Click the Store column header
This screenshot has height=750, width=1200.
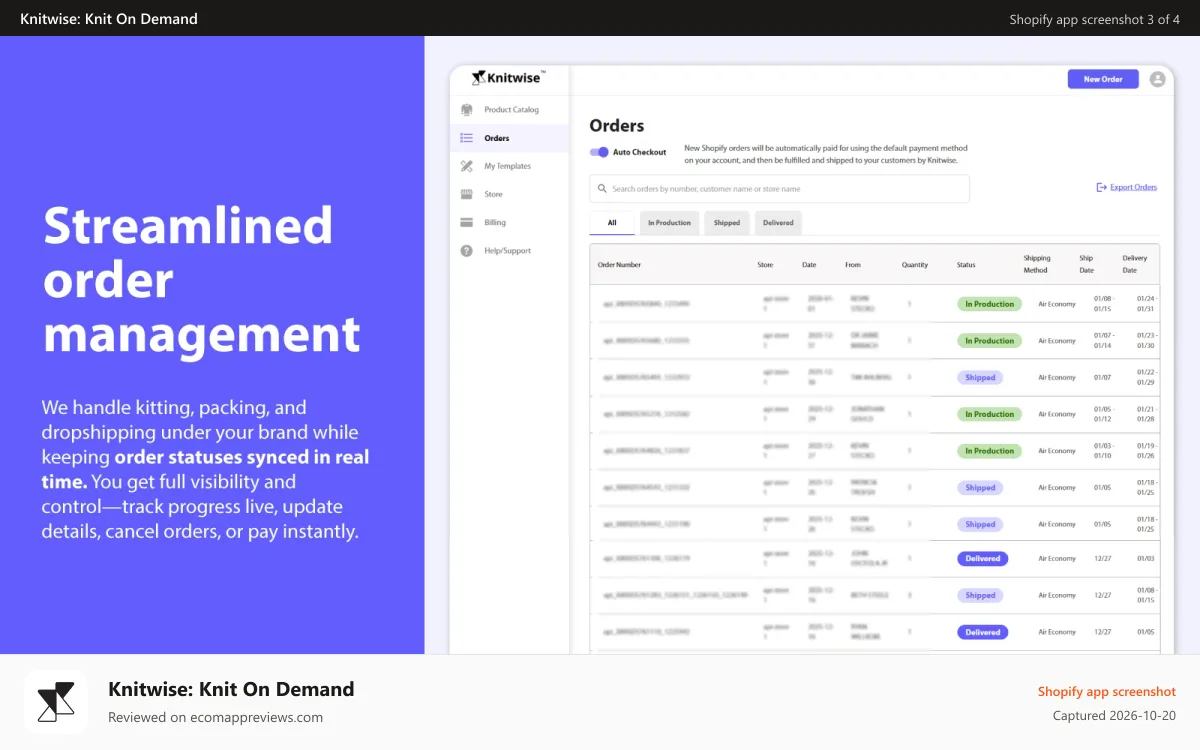tap(765, 265)
